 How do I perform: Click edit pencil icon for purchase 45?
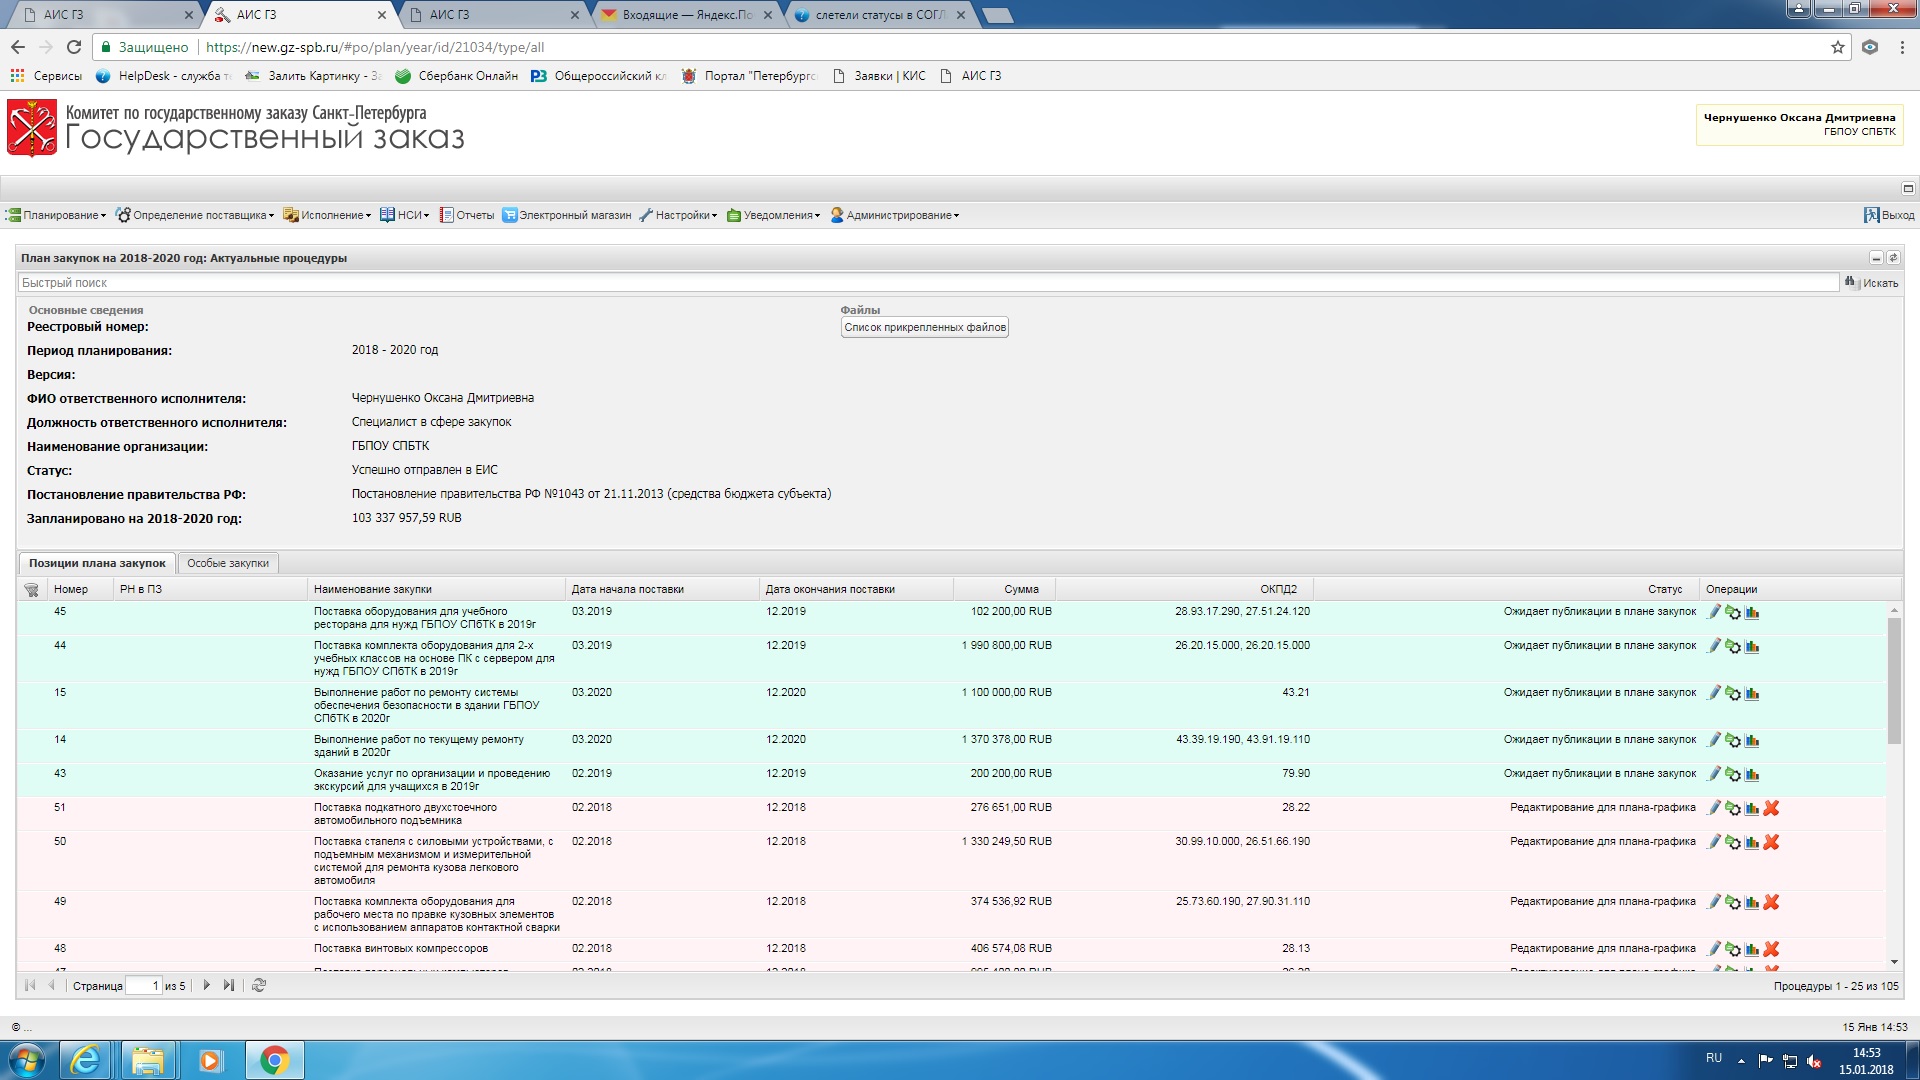(1714, 612)
